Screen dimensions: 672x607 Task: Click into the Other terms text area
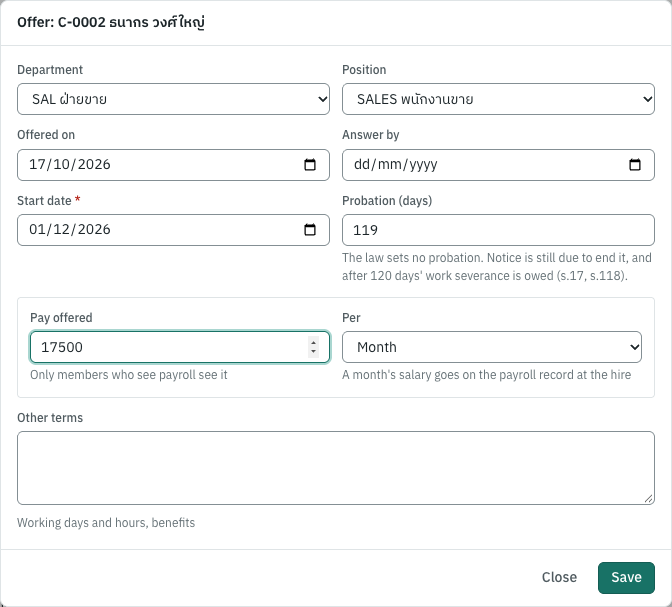pyautogui.click(x=336, y=468)
